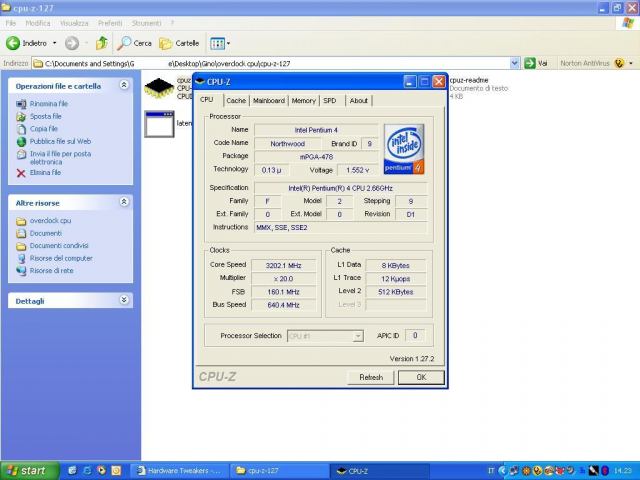
Task: Click the Refresh button in CPU-Z
Action: (x=371, y=377)
